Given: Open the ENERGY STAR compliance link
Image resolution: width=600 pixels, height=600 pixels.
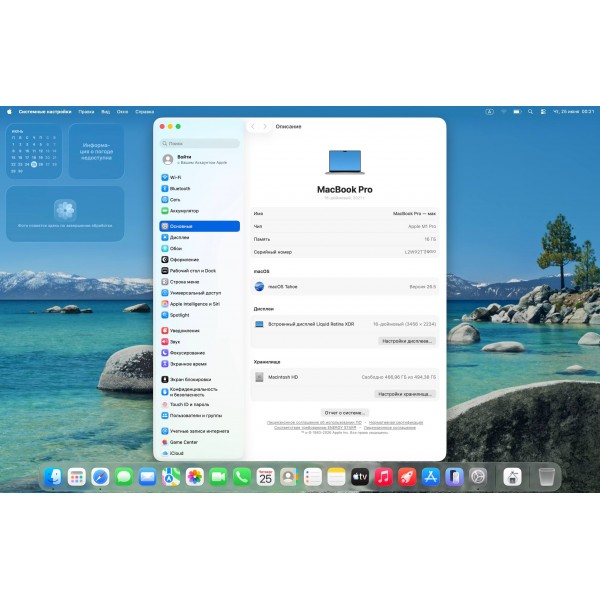Looking at the screenshot, I should [315, 427].
